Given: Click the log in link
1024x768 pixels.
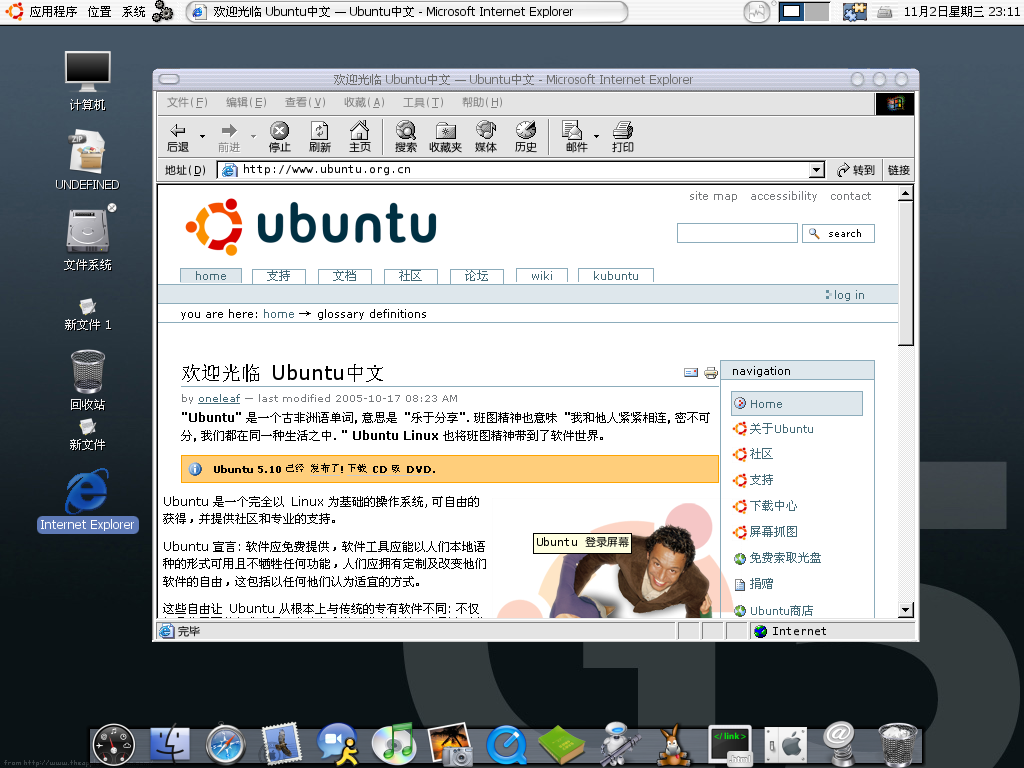Looking at the screenshot, I should point(849,295).
